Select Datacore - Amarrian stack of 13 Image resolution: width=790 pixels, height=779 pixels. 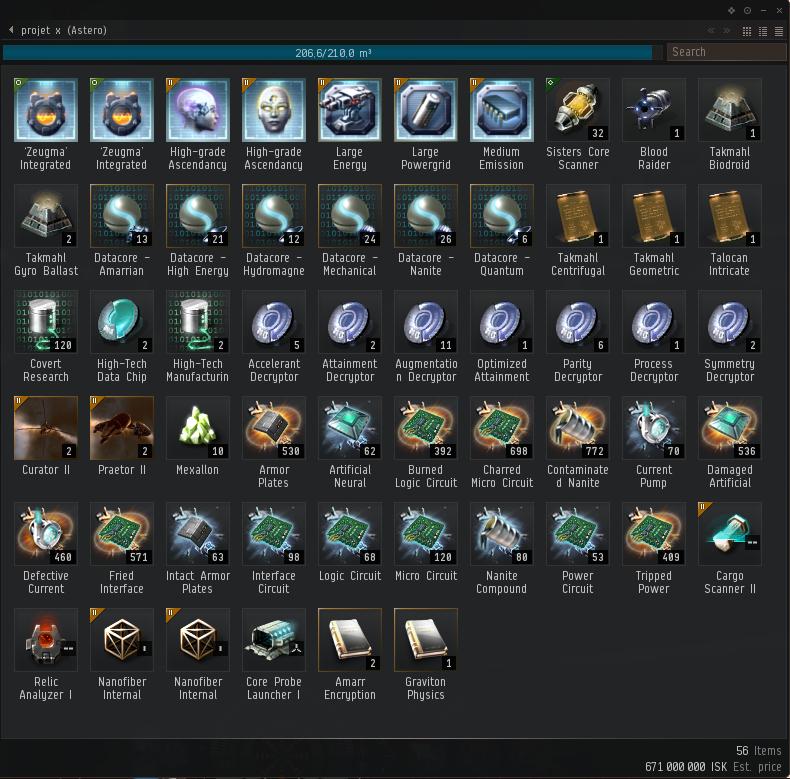pos(121,216)
